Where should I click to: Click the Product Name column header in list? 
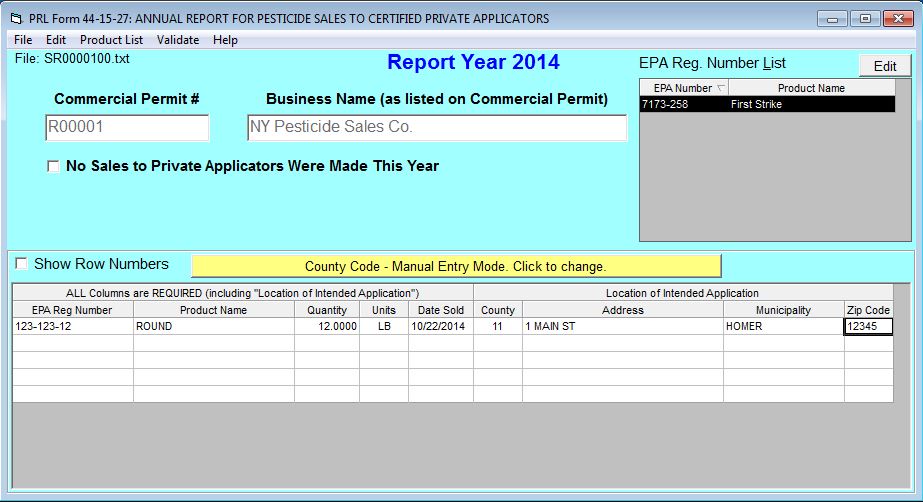click(x=811, y=88)
